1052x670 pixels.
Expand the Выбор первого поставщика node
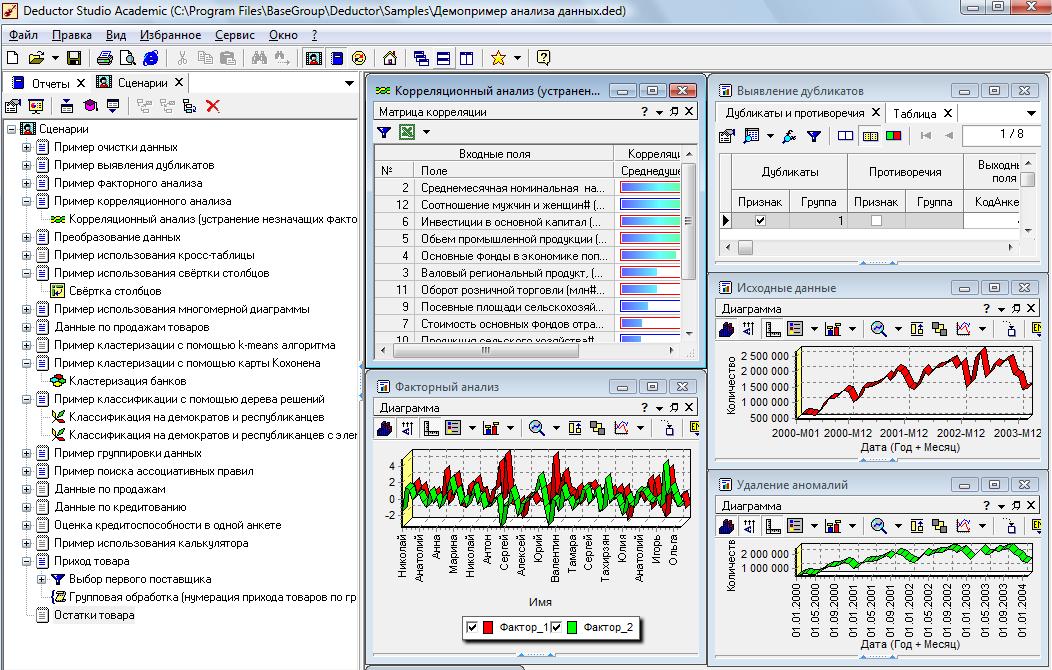click(x=42, y=579)
